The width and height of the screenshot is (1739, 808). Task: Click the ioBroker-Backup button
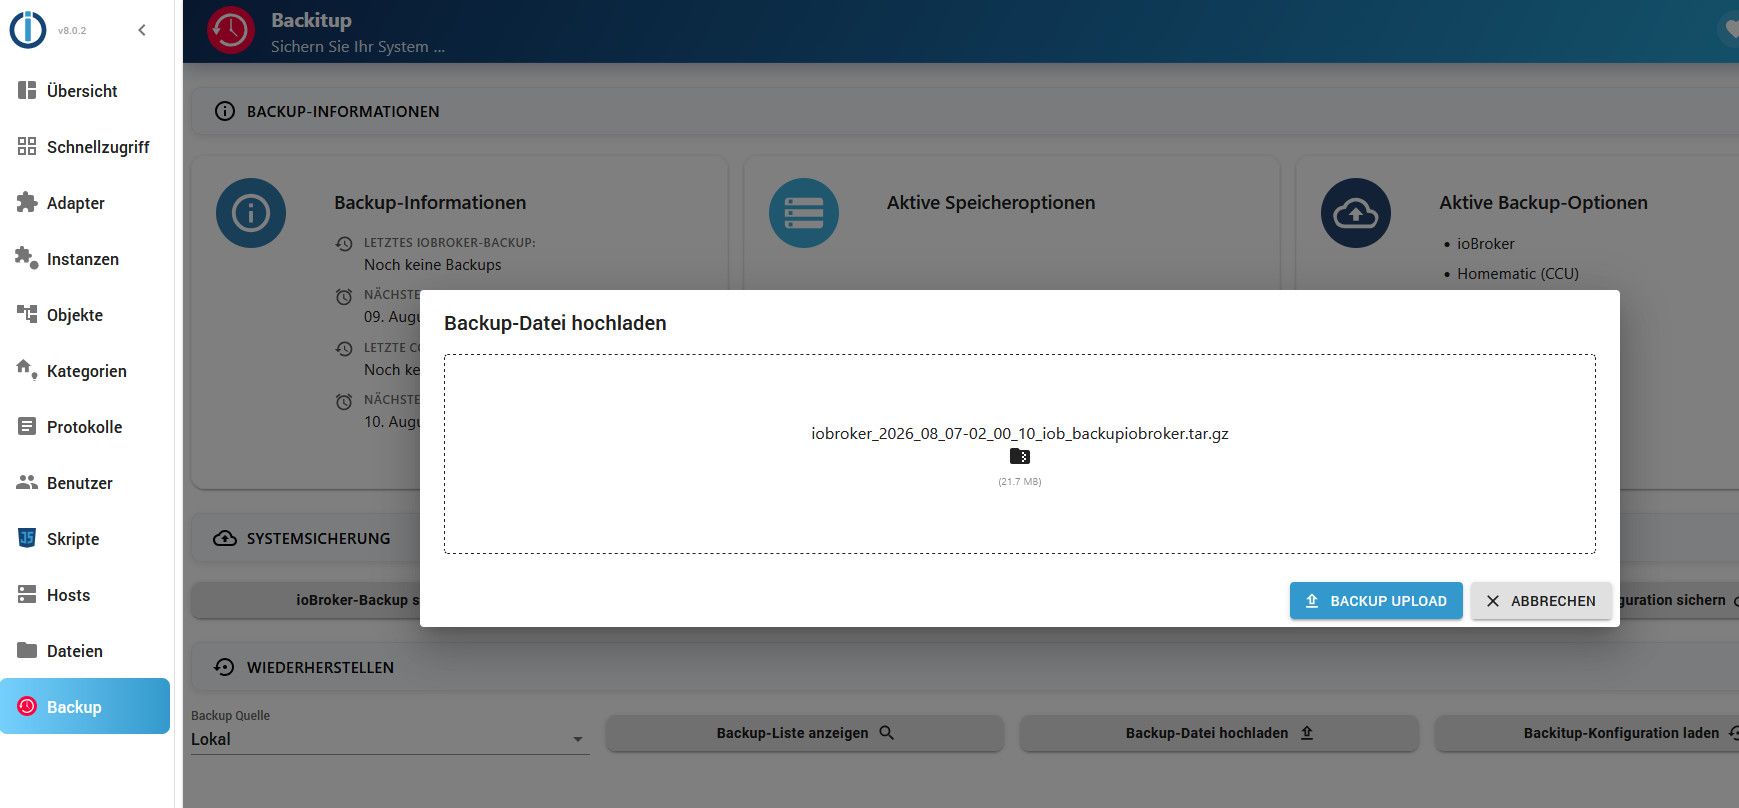[306, 600]
